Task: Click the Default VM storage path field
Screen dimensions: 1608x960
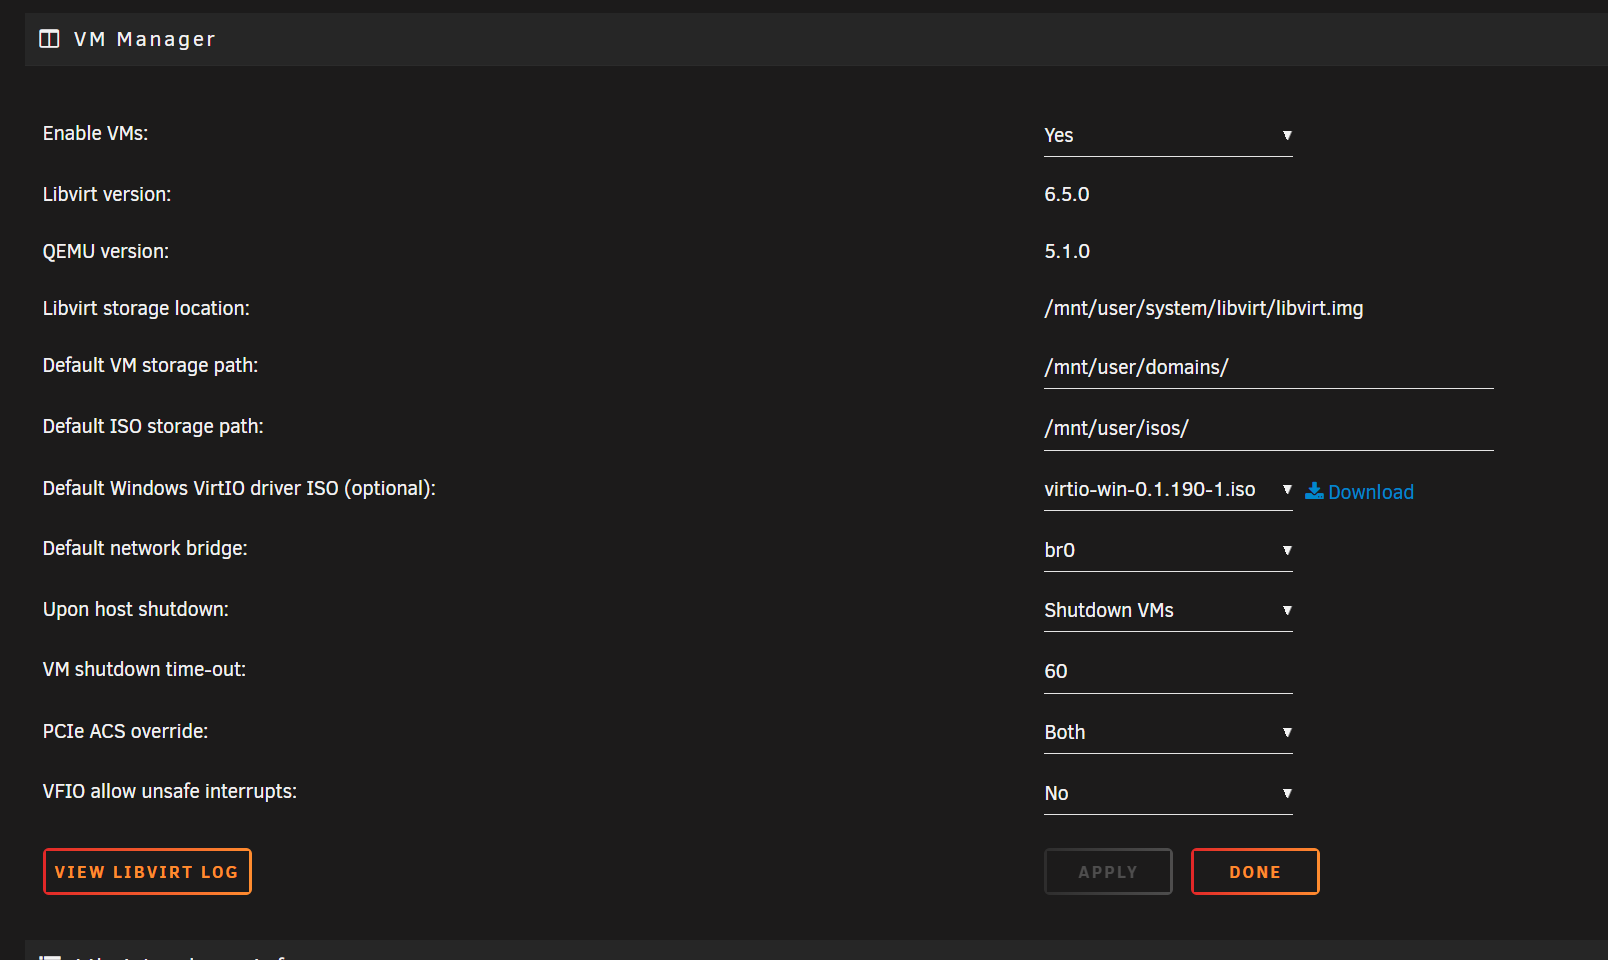Action: tap(1268, 368)
